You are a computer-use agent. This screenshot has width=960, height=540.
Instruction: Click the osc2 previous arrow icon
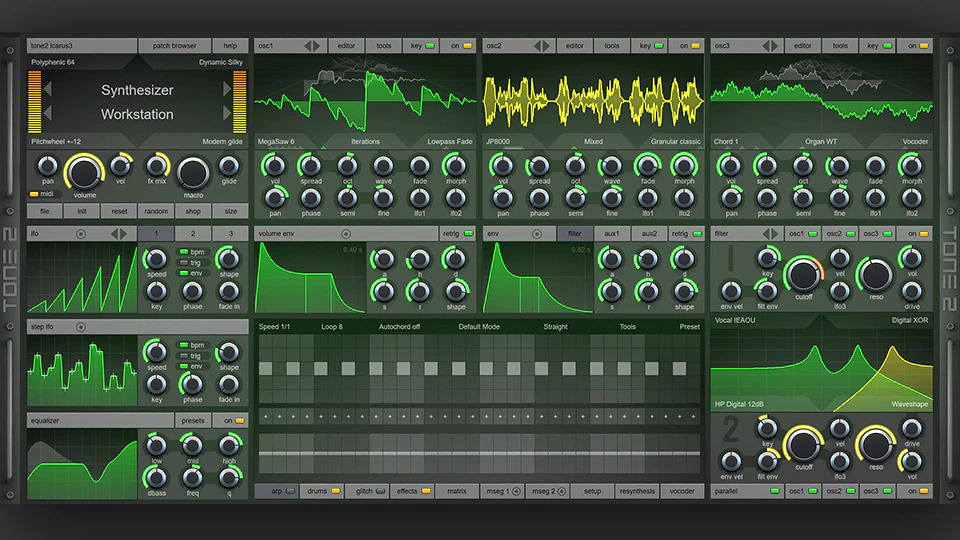(537, 46)
